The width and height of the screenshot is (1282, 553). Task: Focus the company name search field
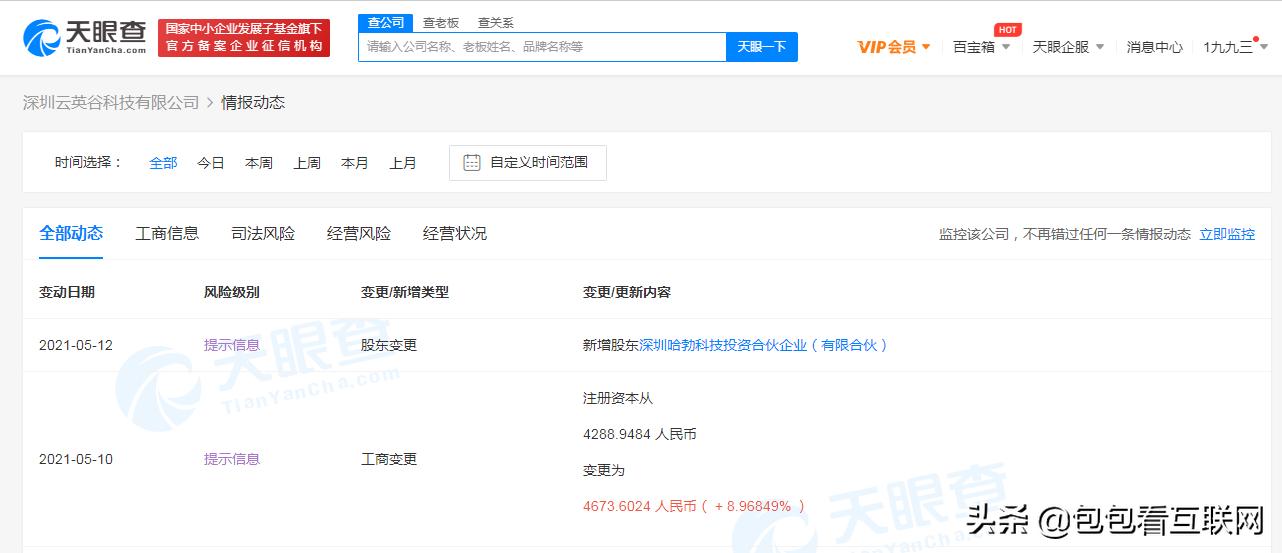click(x=542, y=47)
